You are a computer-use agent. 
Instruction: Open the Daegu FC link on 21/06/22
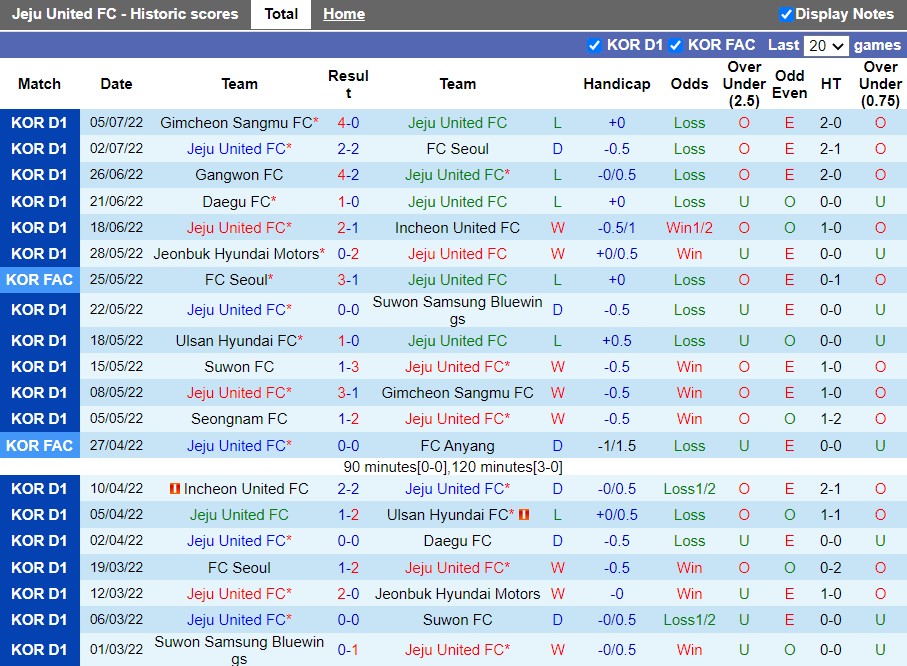click(x=236, y=202)
